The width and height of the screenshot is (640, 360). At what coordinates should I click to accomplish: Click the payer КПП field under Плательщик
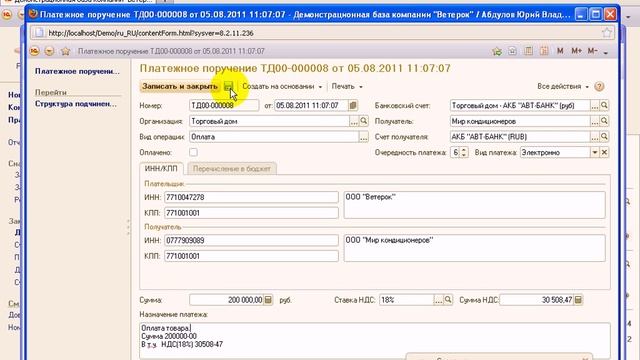[251, 213]
